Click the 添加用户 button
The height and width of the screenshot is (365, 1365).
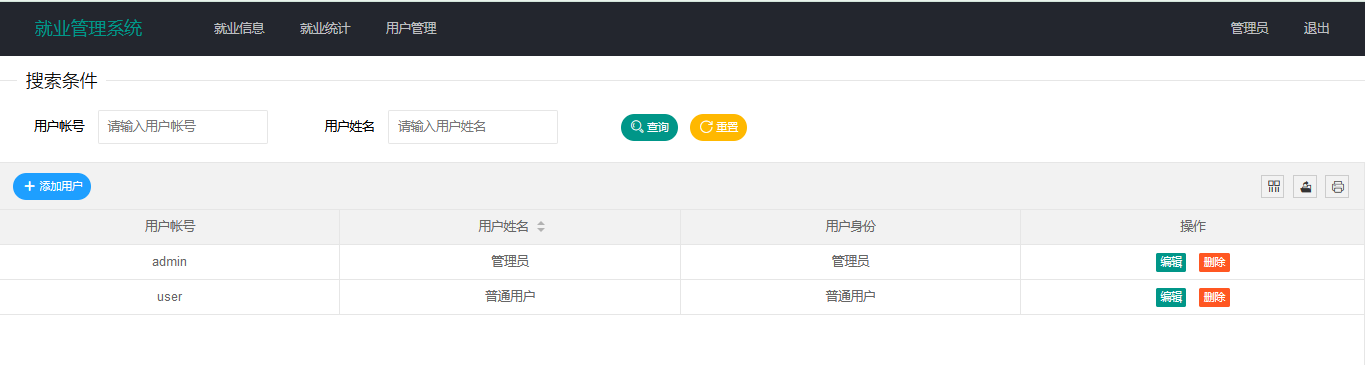[52, 186]
